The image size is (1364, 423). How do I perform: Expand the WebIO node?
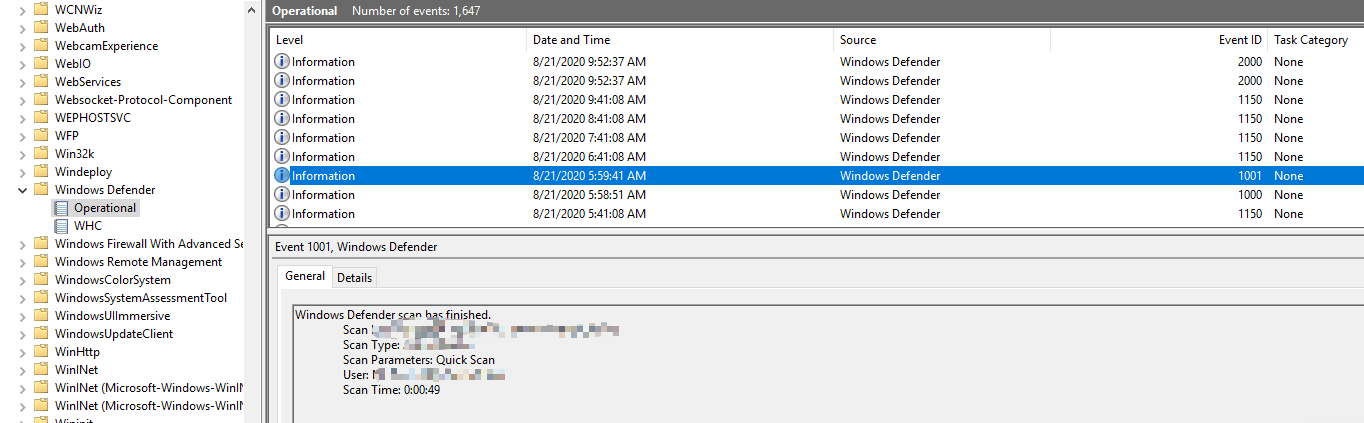pyautogui.click(x=22, y=64)
